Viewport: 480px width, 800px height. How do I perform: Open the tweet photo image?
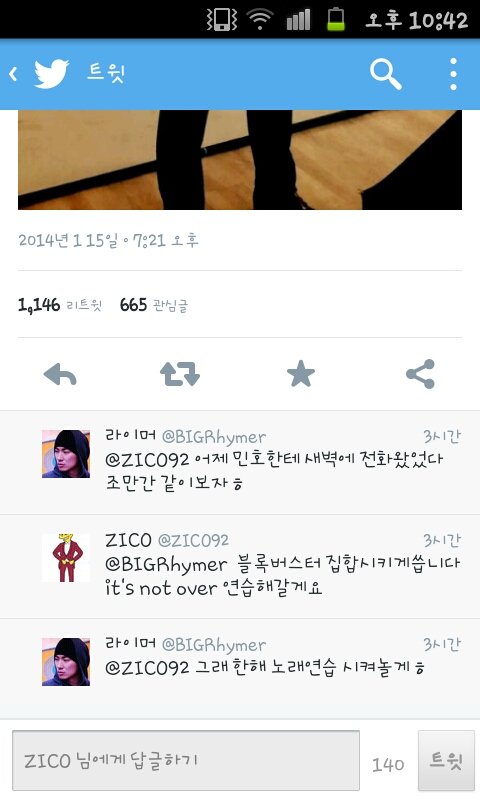[240, 160]
